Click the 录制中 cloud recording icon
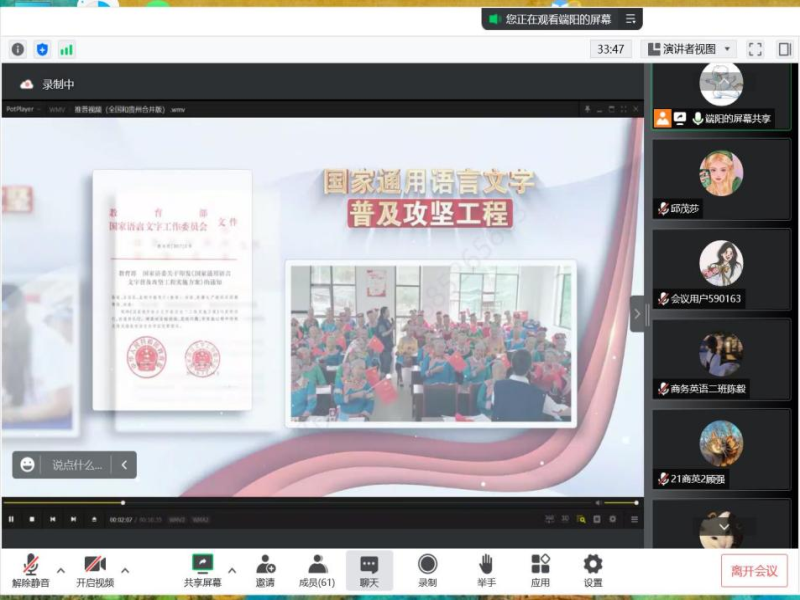800x600 pixels. (27, 84)
